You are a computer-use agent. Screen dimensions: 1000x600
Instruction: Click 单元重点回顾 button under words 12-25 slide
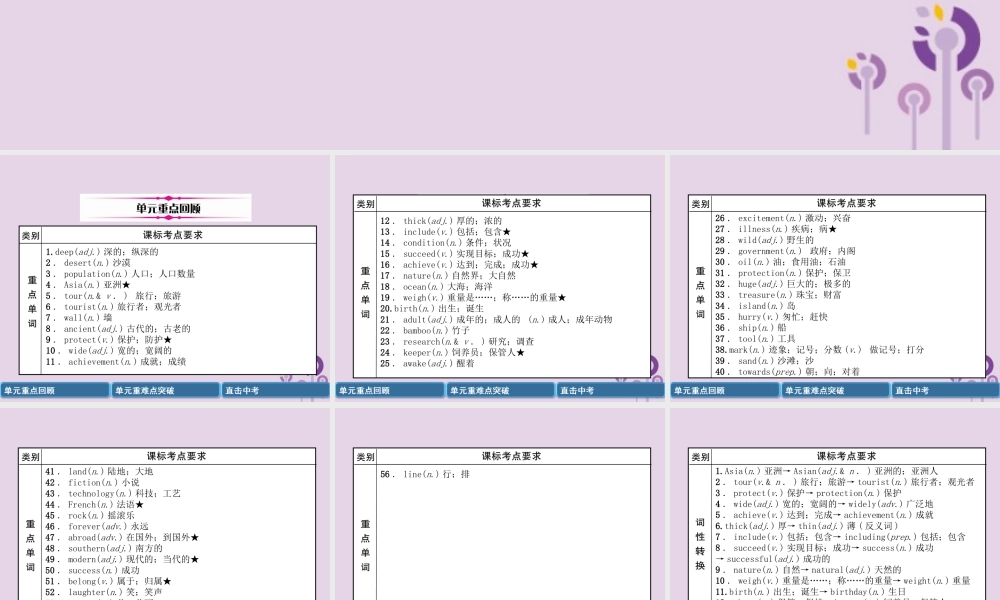coord(390,391)
